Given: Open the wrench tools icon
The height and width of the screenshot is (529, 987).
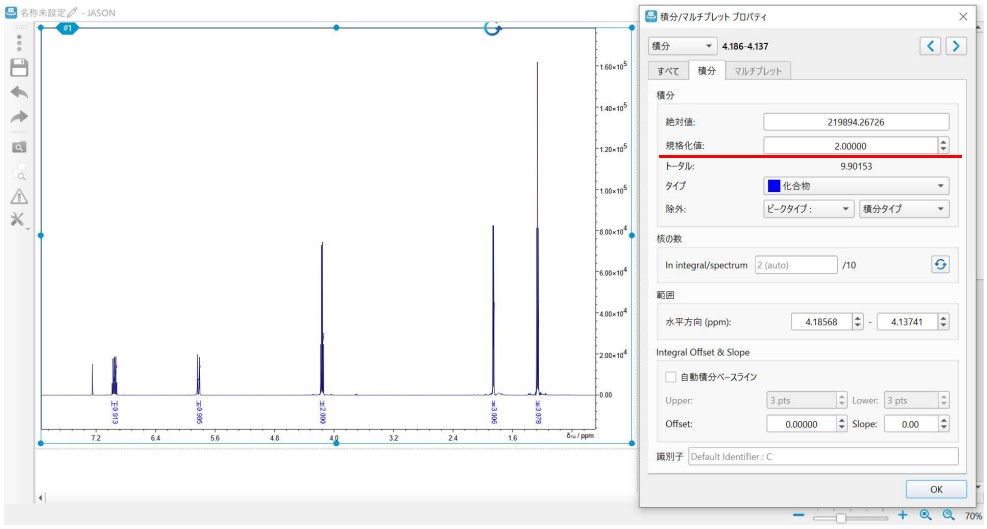Looking at the screenshot, I should tap(18, 219).
